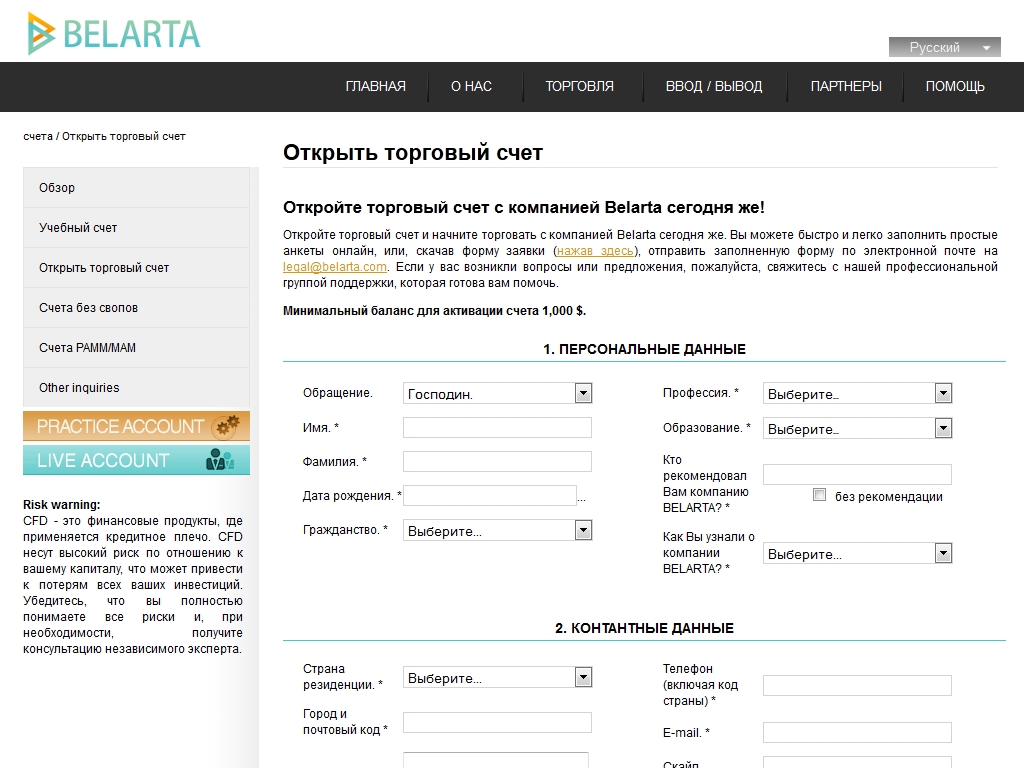This screenshot has height=768, width=1024.
Task: Go to ВВОД / ВЫВОД menu item
Action: click(x=714, y=86)
